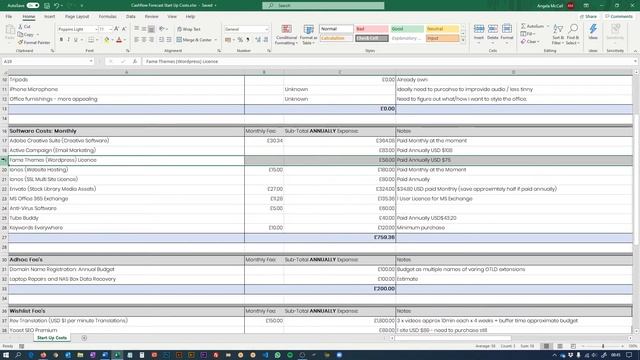The image size is (640, 360).
Task: Open the font size dropdown
Action: [111, 29]
